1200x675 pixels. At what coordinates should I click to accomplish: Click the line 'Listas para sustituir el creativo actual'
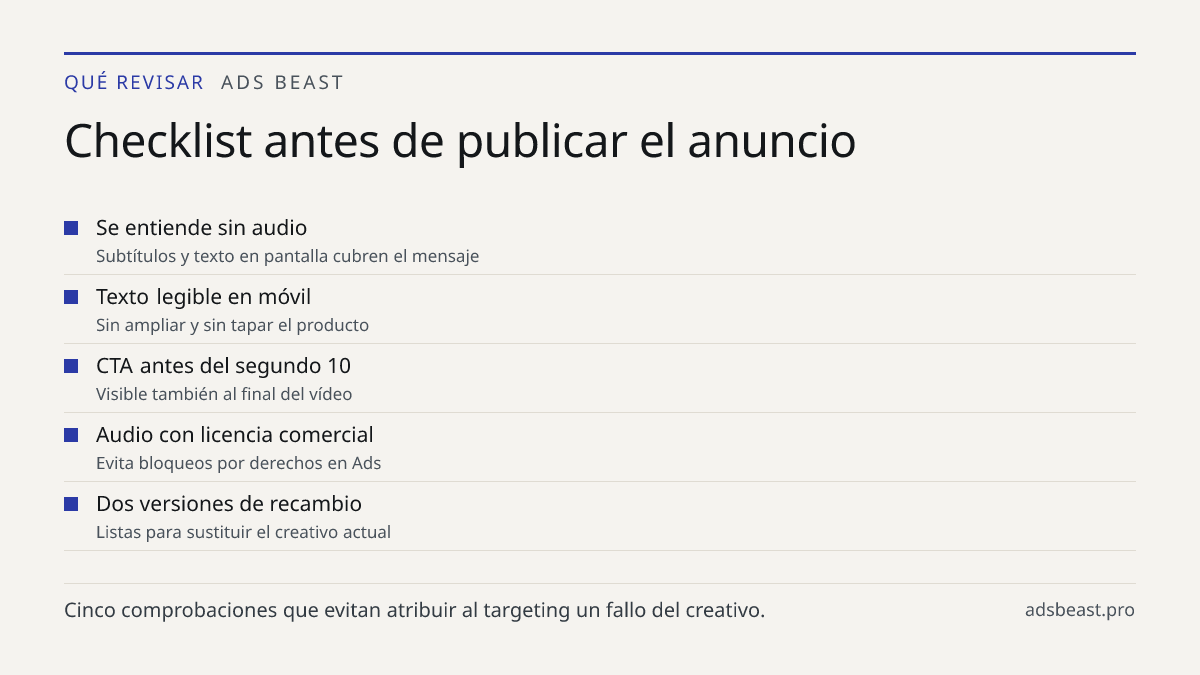(243, 532)
